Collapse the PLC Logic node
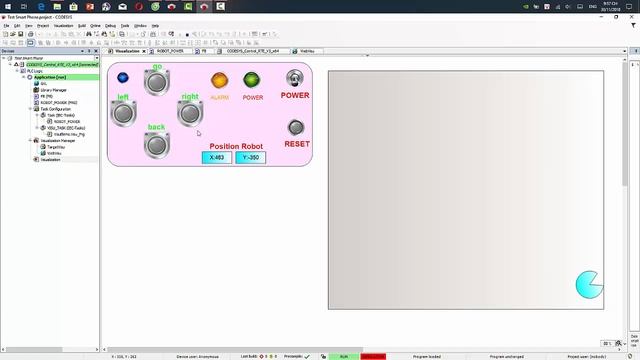 pyautogui.click(x=17, y=71)
